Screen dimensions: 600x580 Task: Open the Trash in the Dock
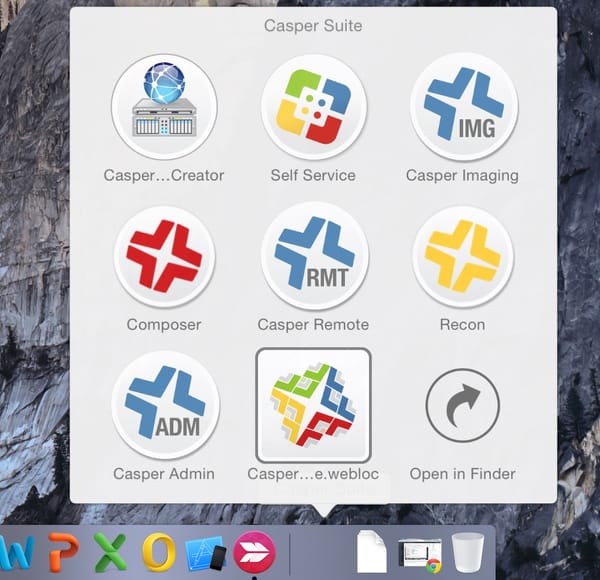coord(468,552)
